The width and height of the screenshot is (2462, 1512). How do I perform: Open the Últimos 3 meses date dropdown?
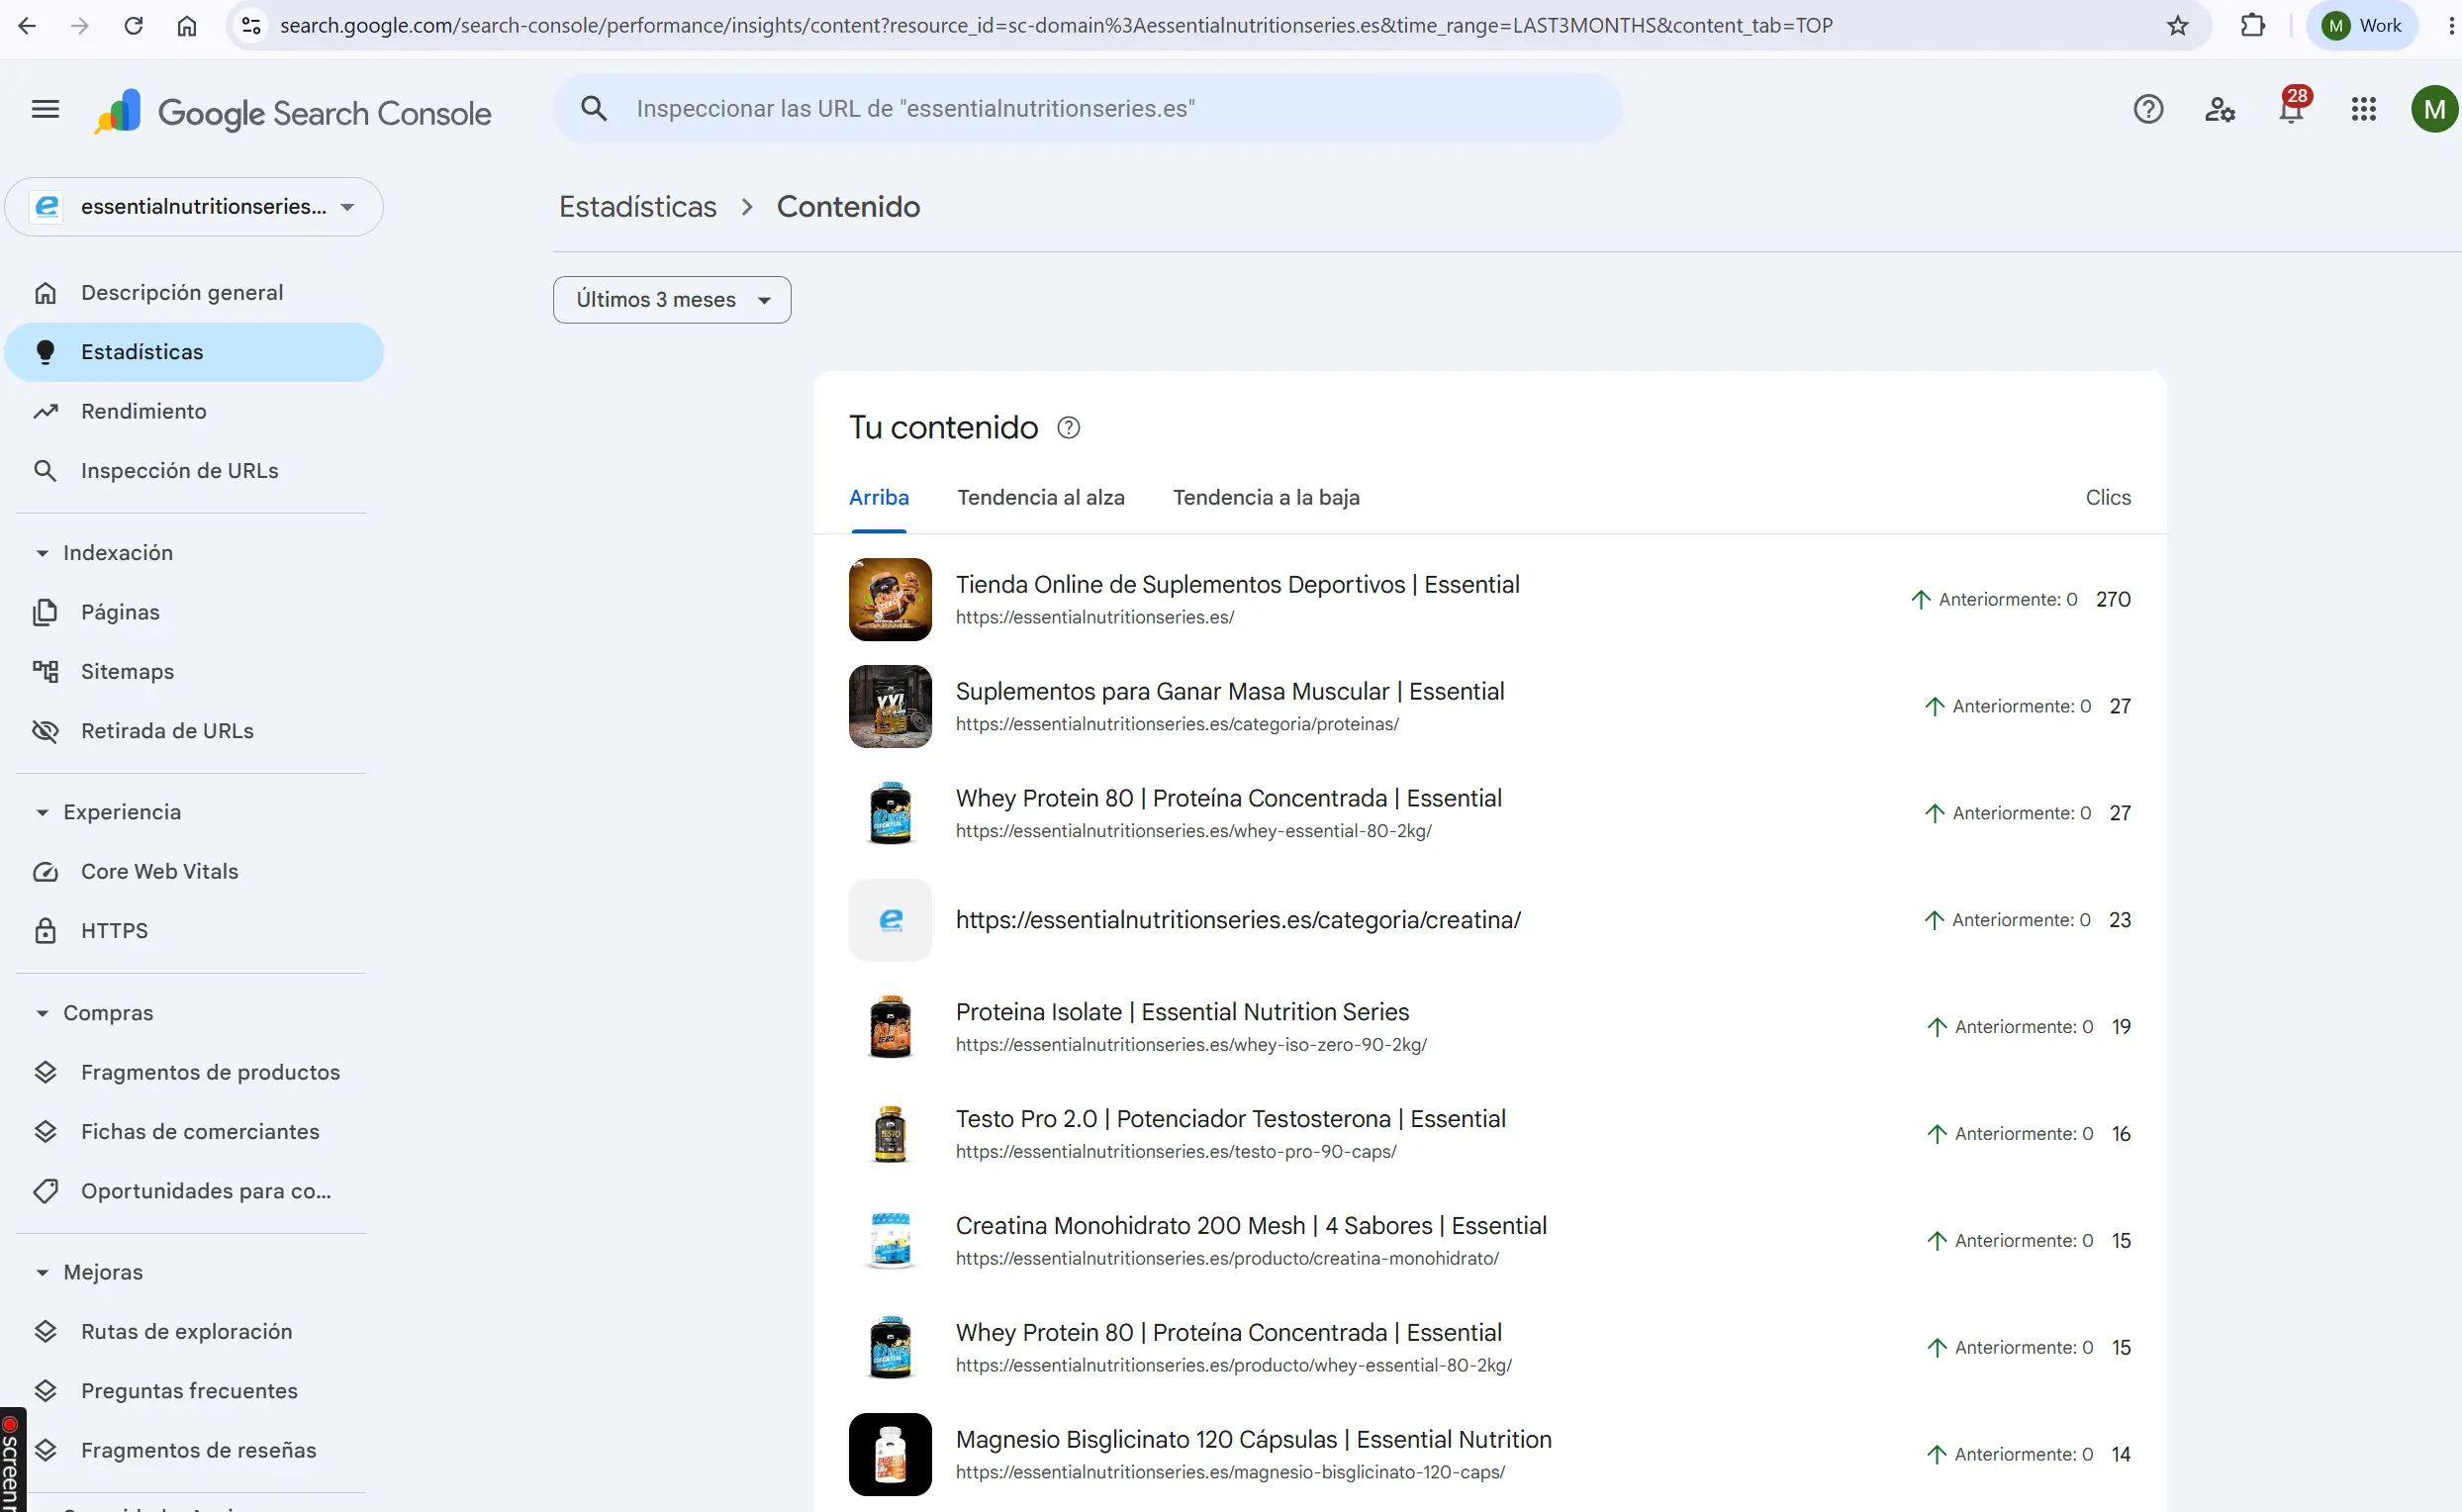tap(672, 300)
